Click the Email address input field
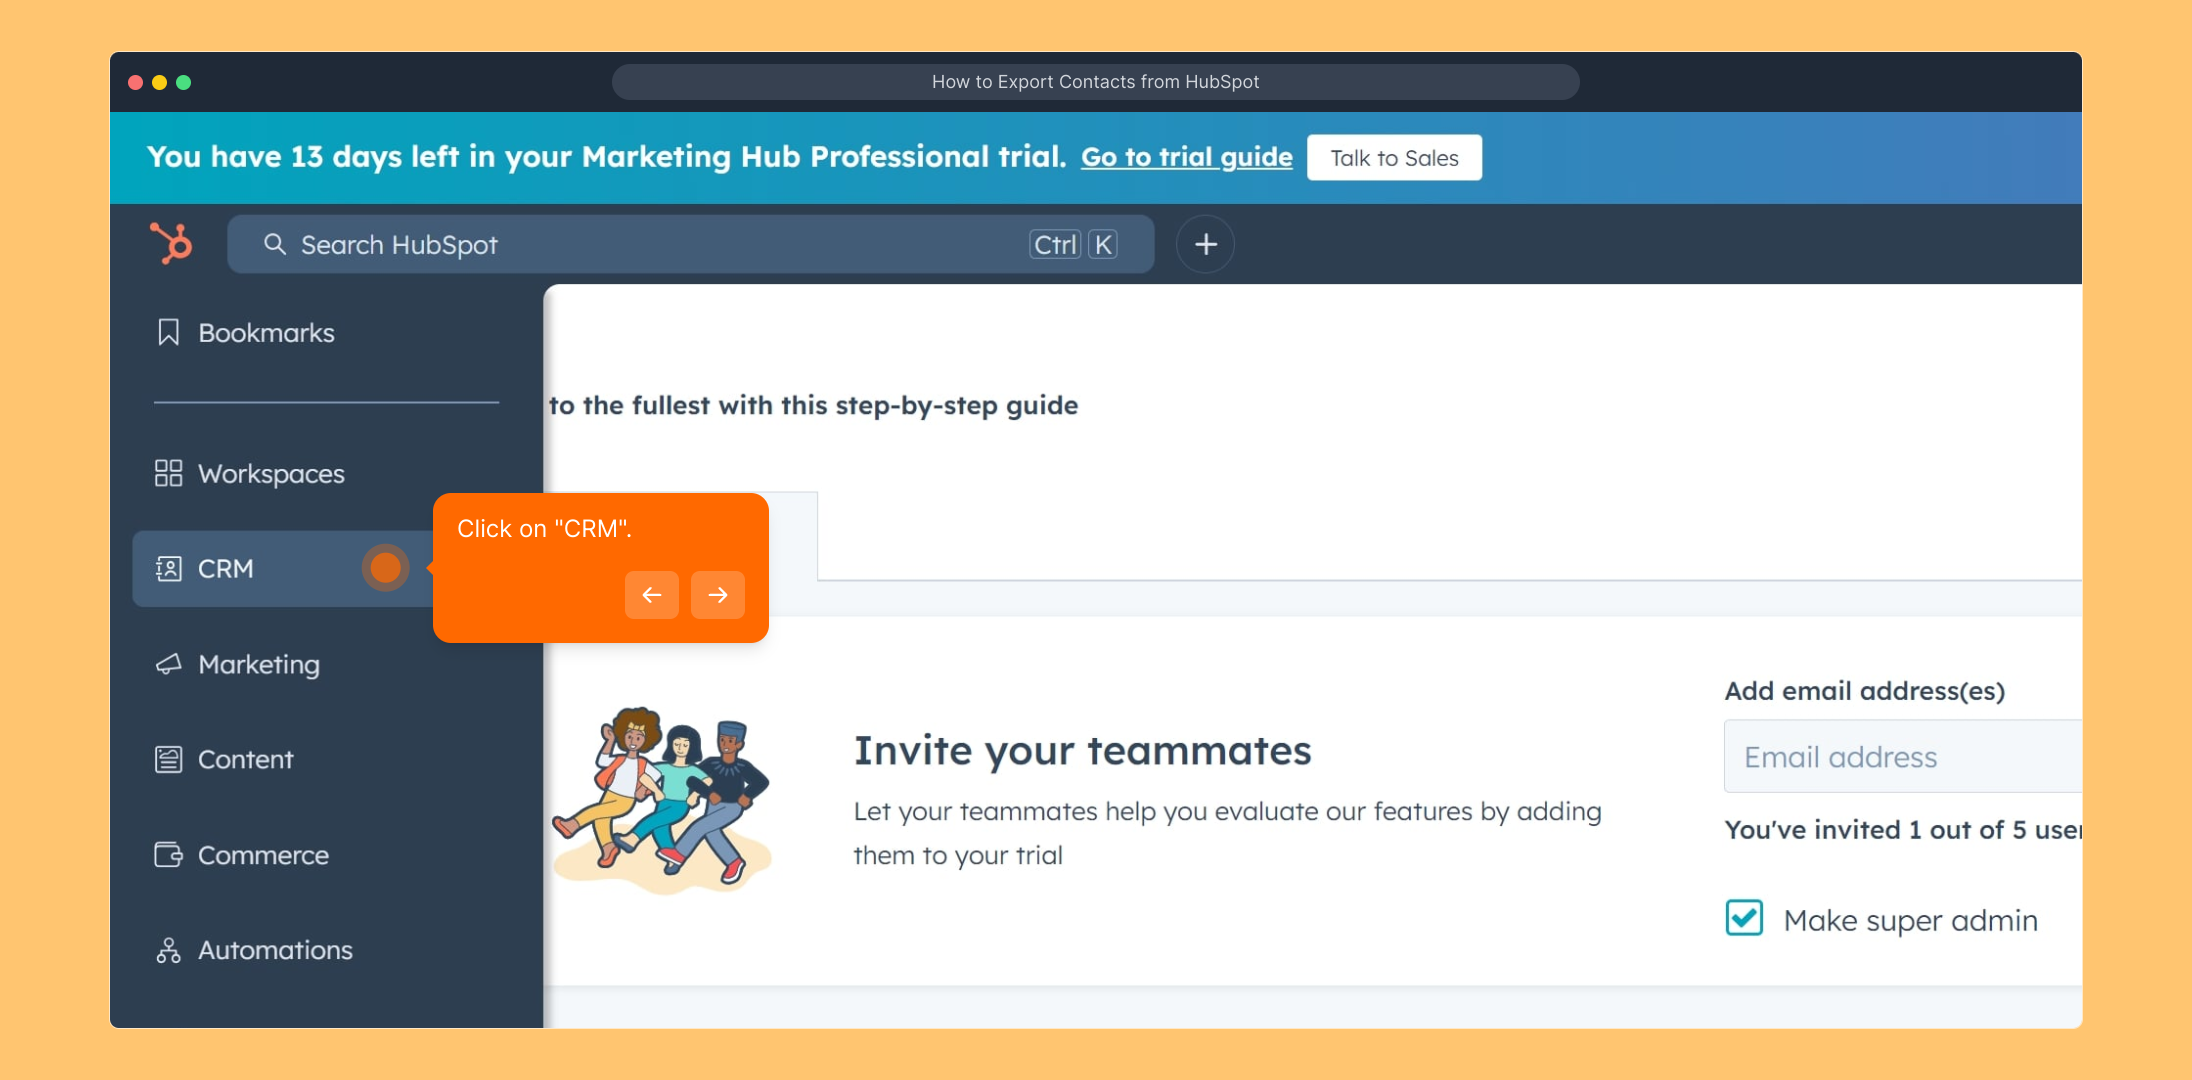 (1900, 757)
